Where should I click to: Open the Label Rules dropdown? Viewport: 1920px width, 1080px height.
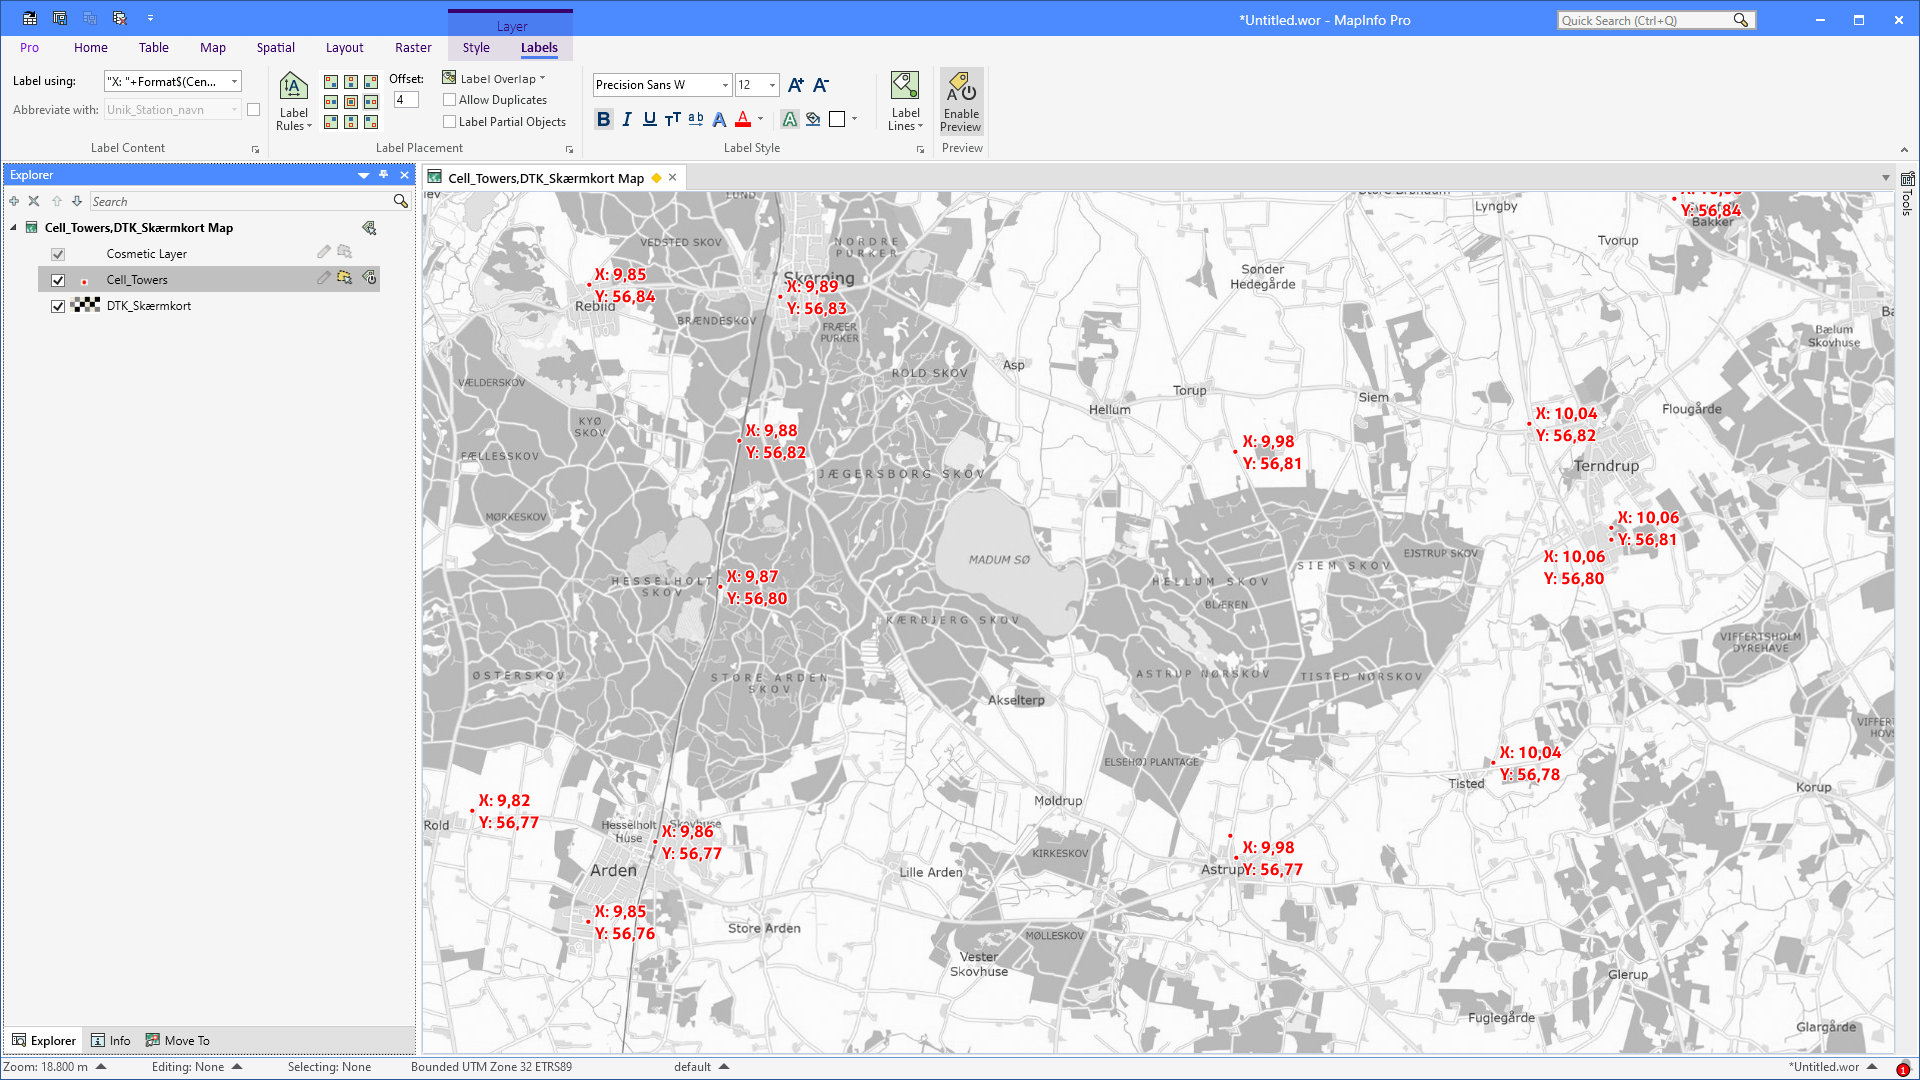293,100
